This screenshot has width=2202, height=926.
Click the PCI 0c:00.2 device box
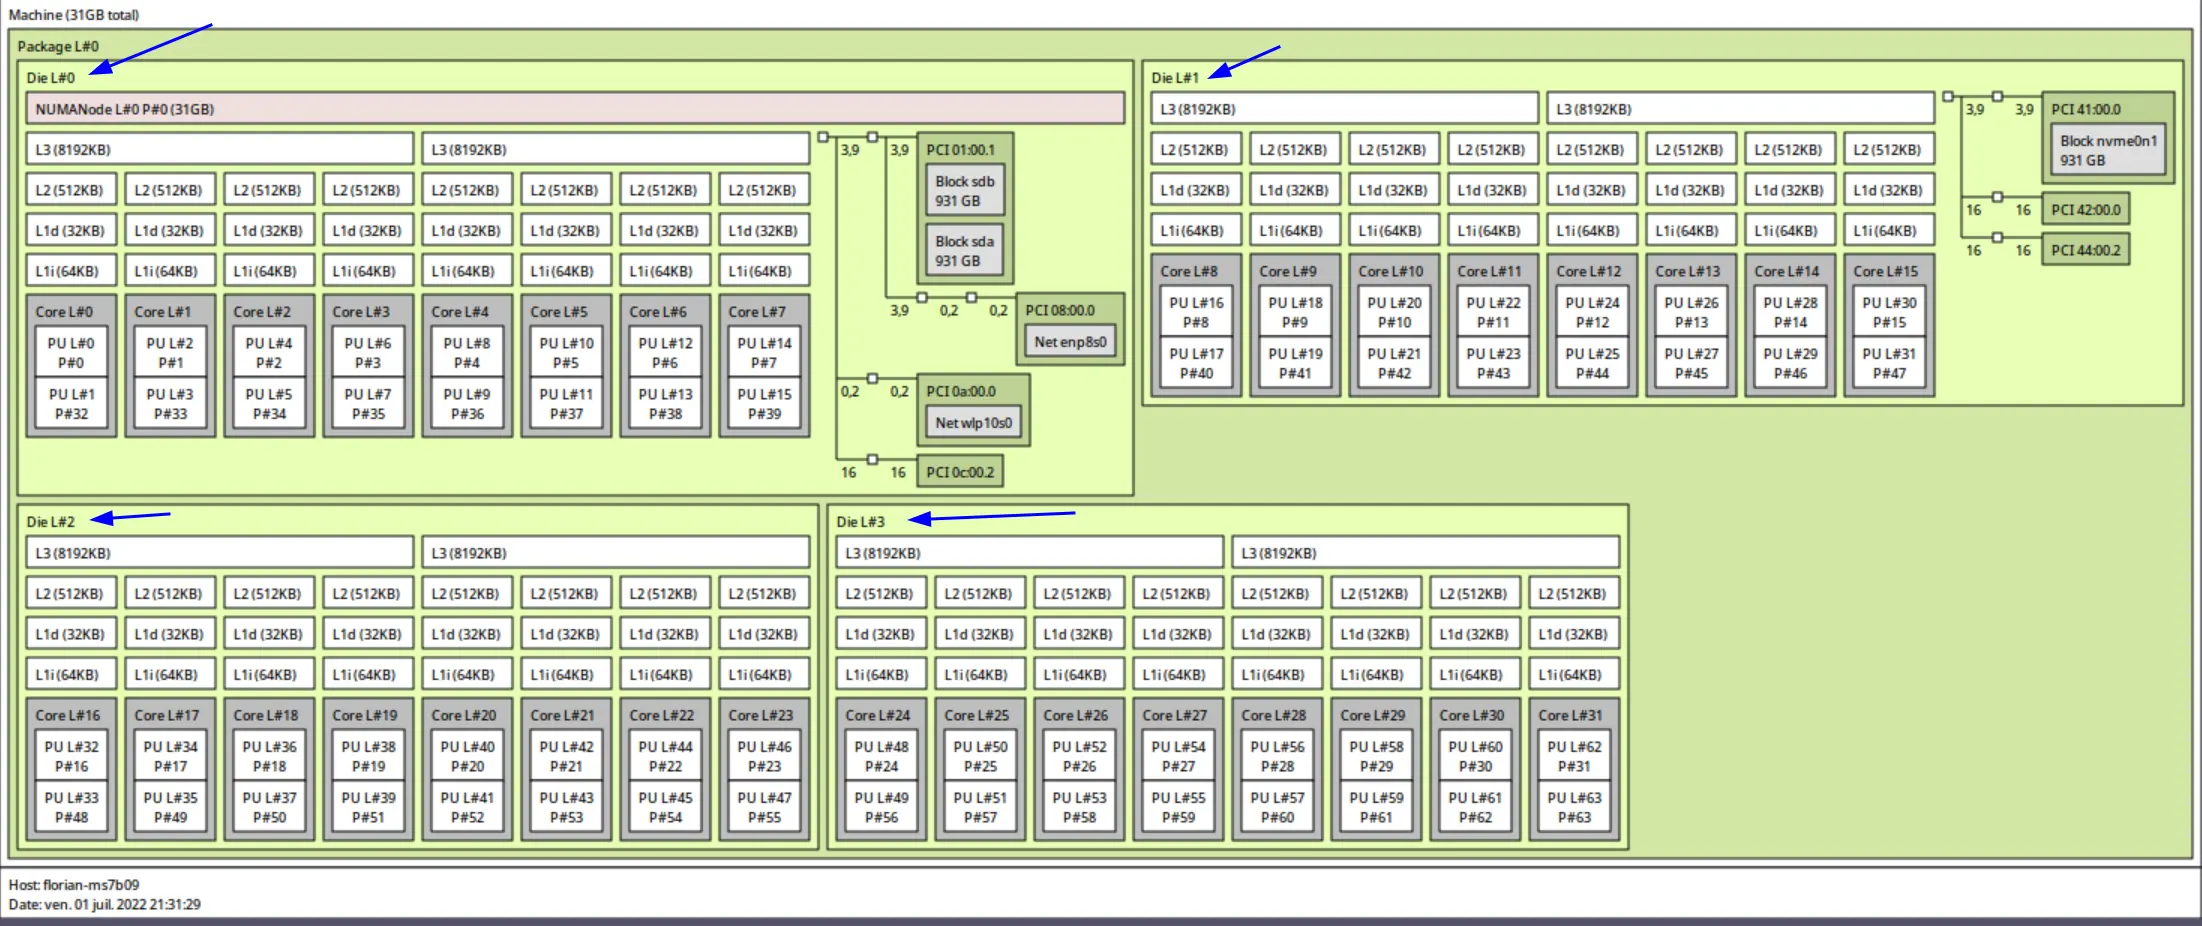pyautogui.click(x=958, y=470)
